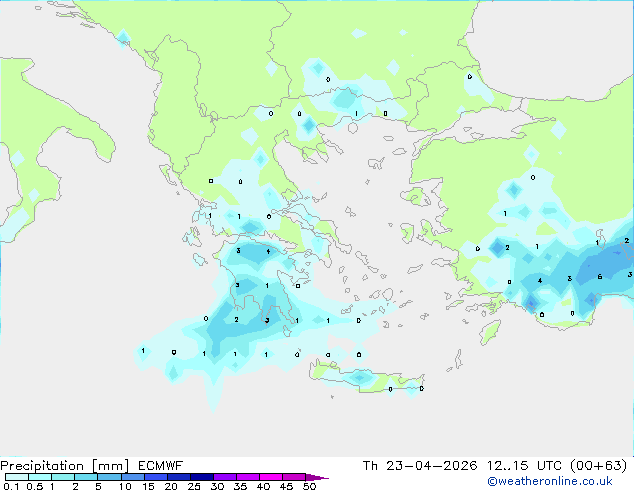Click the 40–45 mm magenta legend swatch
The image size is (634, 490).
tap(271, 477)
